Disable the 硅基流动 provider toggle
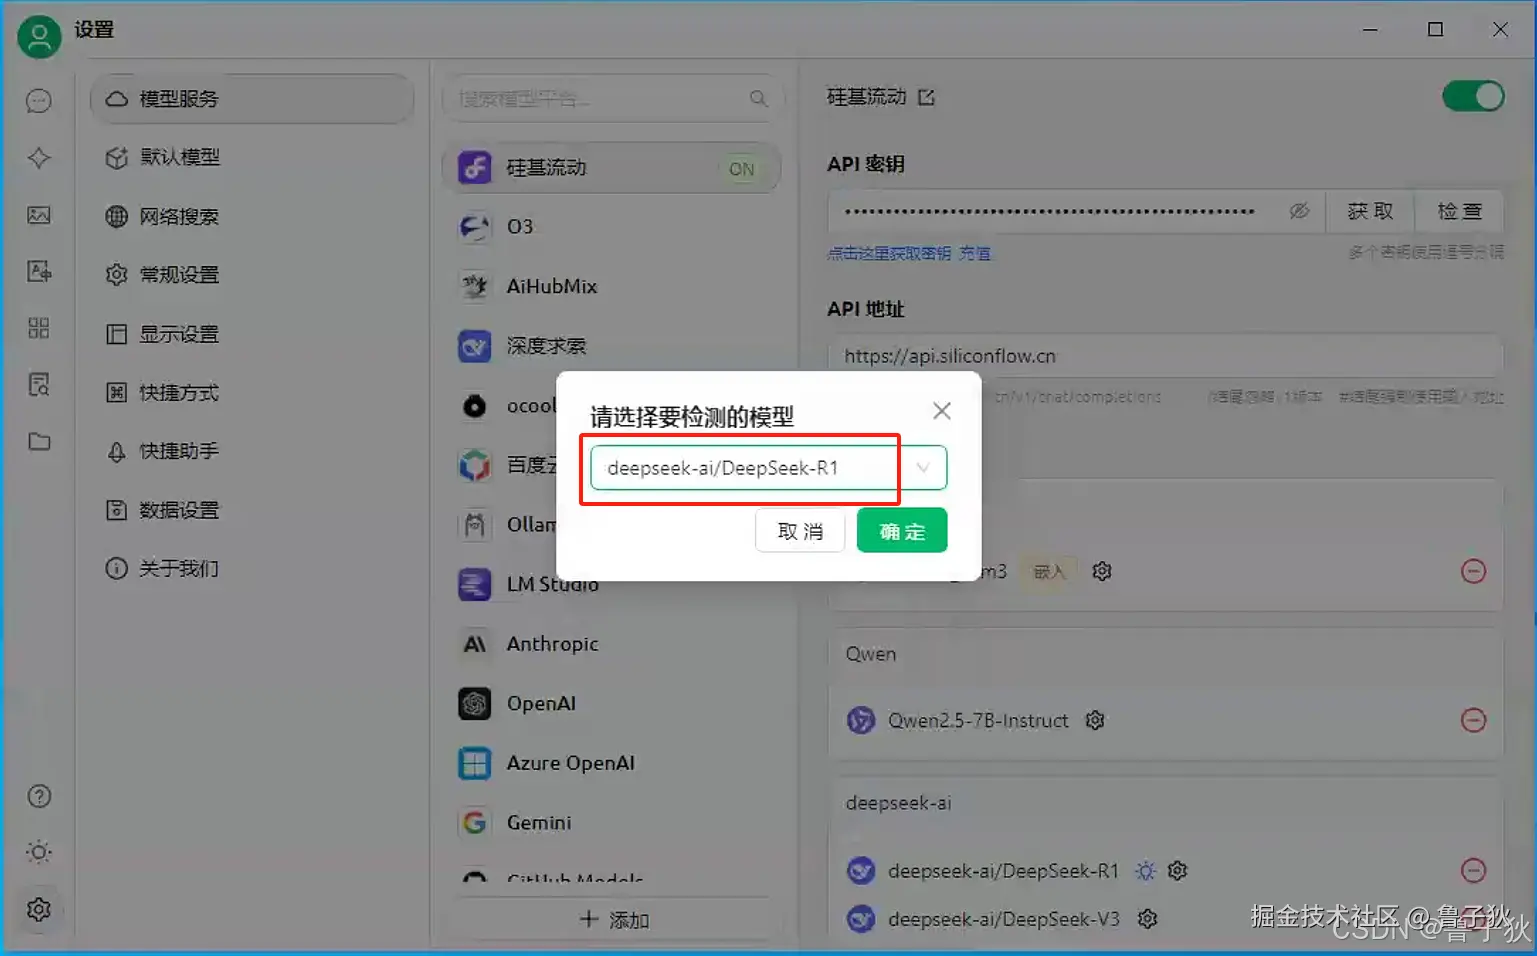 [1472, 96]
